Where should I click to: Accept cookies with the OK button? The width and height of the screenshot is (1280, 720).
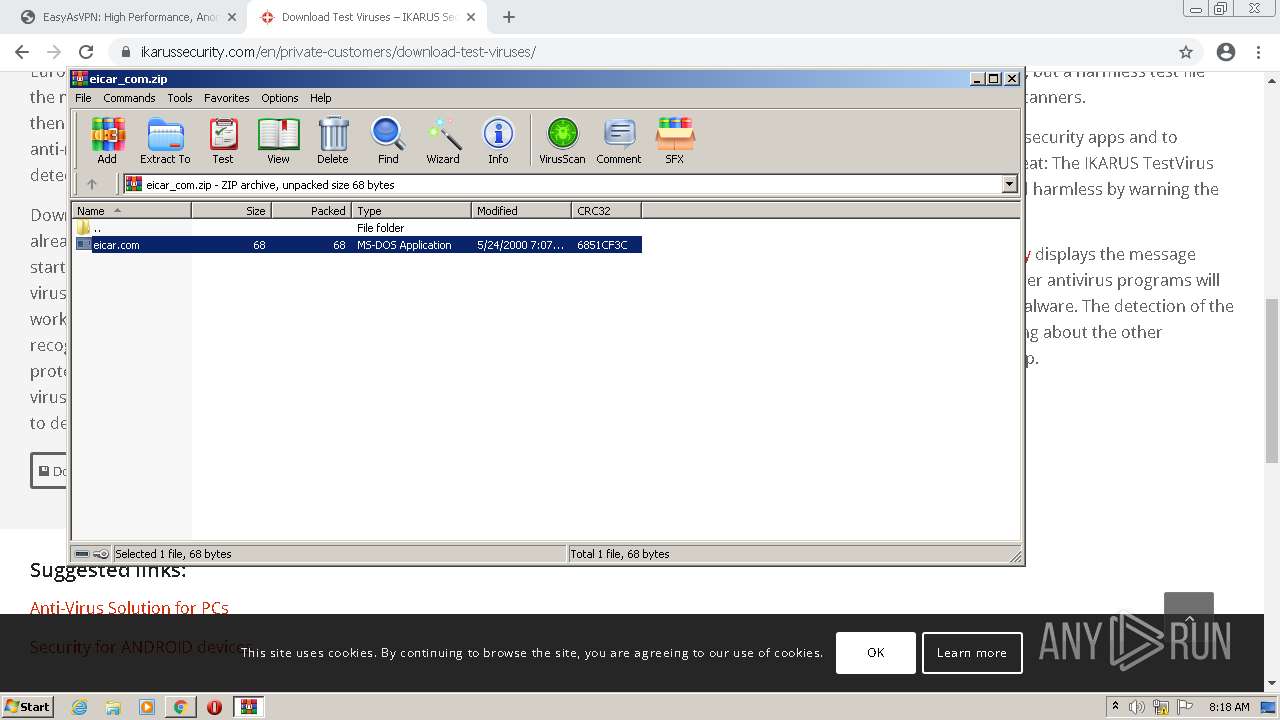point(876,653)
